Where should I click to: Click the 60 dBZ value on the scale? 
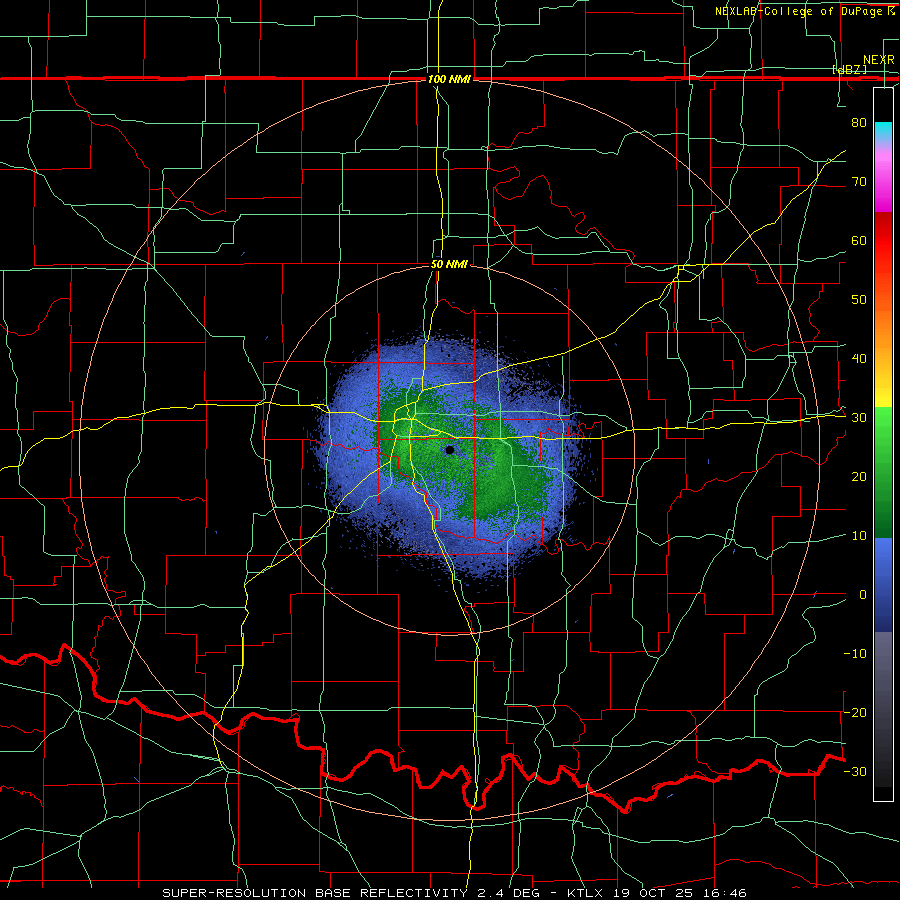tap(859, 240)
